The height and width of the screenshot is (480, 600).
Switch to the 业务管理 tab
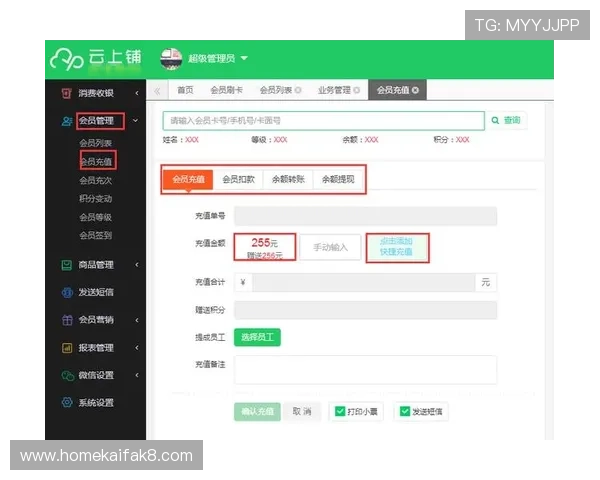[x=334, y=90]
